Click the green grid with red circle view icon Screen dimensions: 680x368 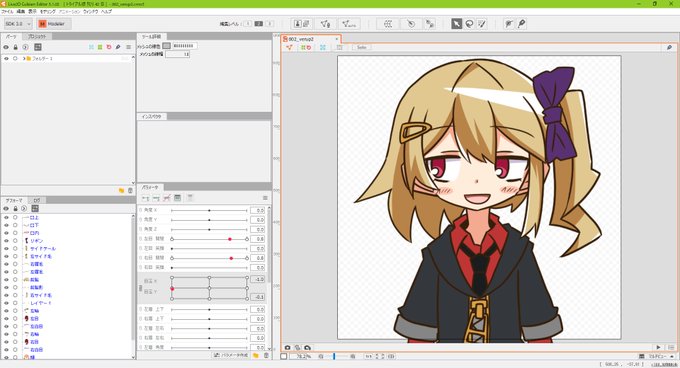coord(306,47)
